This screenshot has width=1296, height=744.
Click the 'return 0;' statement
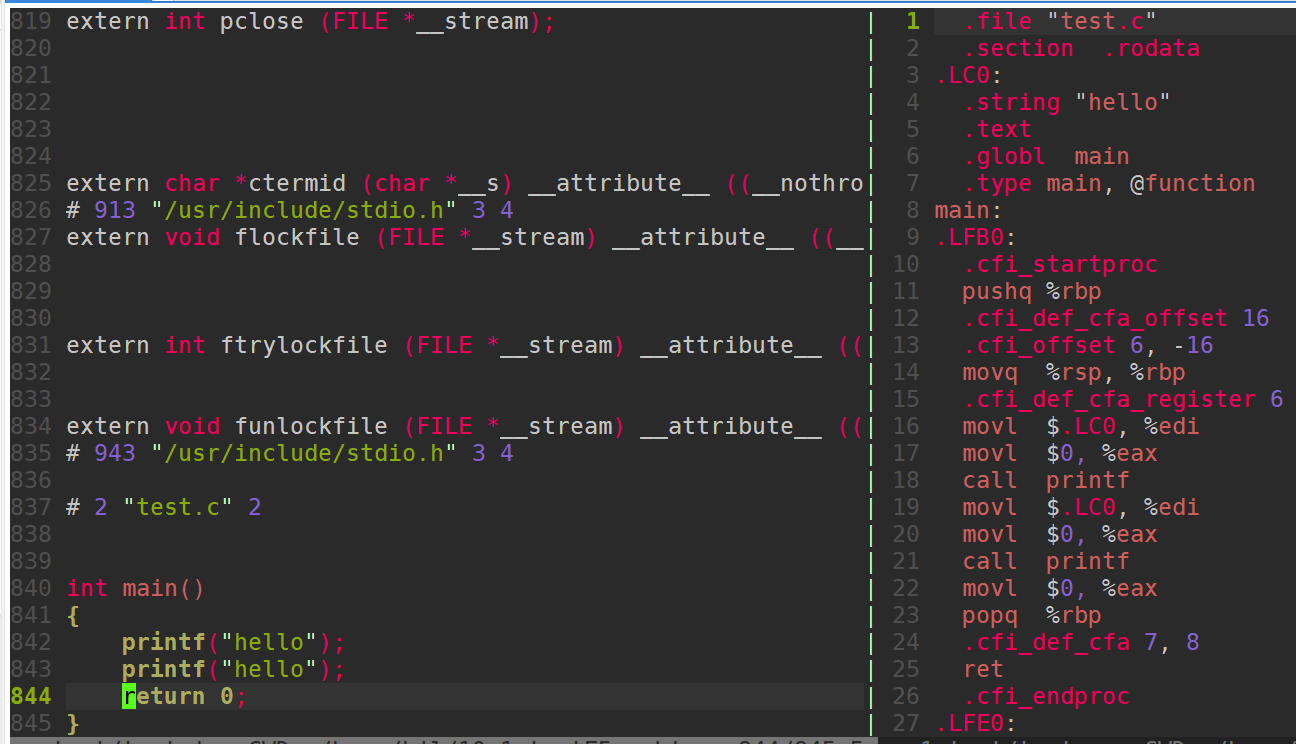(184, 696)
